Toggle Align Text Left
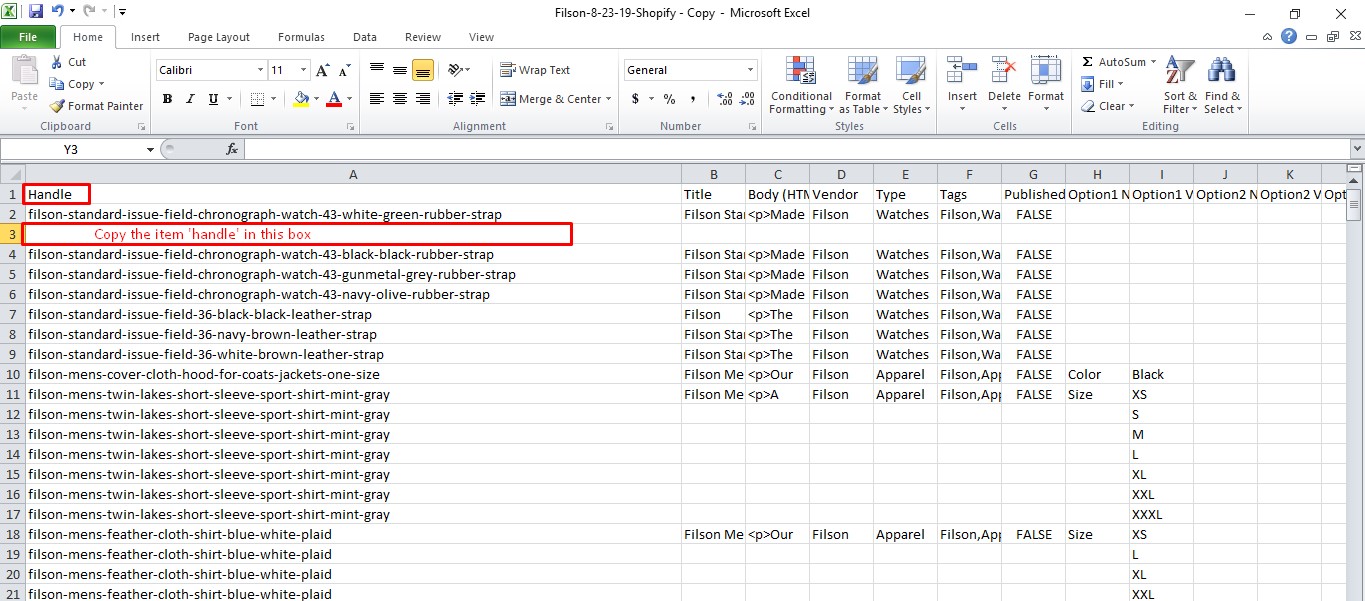 point(377,99)
